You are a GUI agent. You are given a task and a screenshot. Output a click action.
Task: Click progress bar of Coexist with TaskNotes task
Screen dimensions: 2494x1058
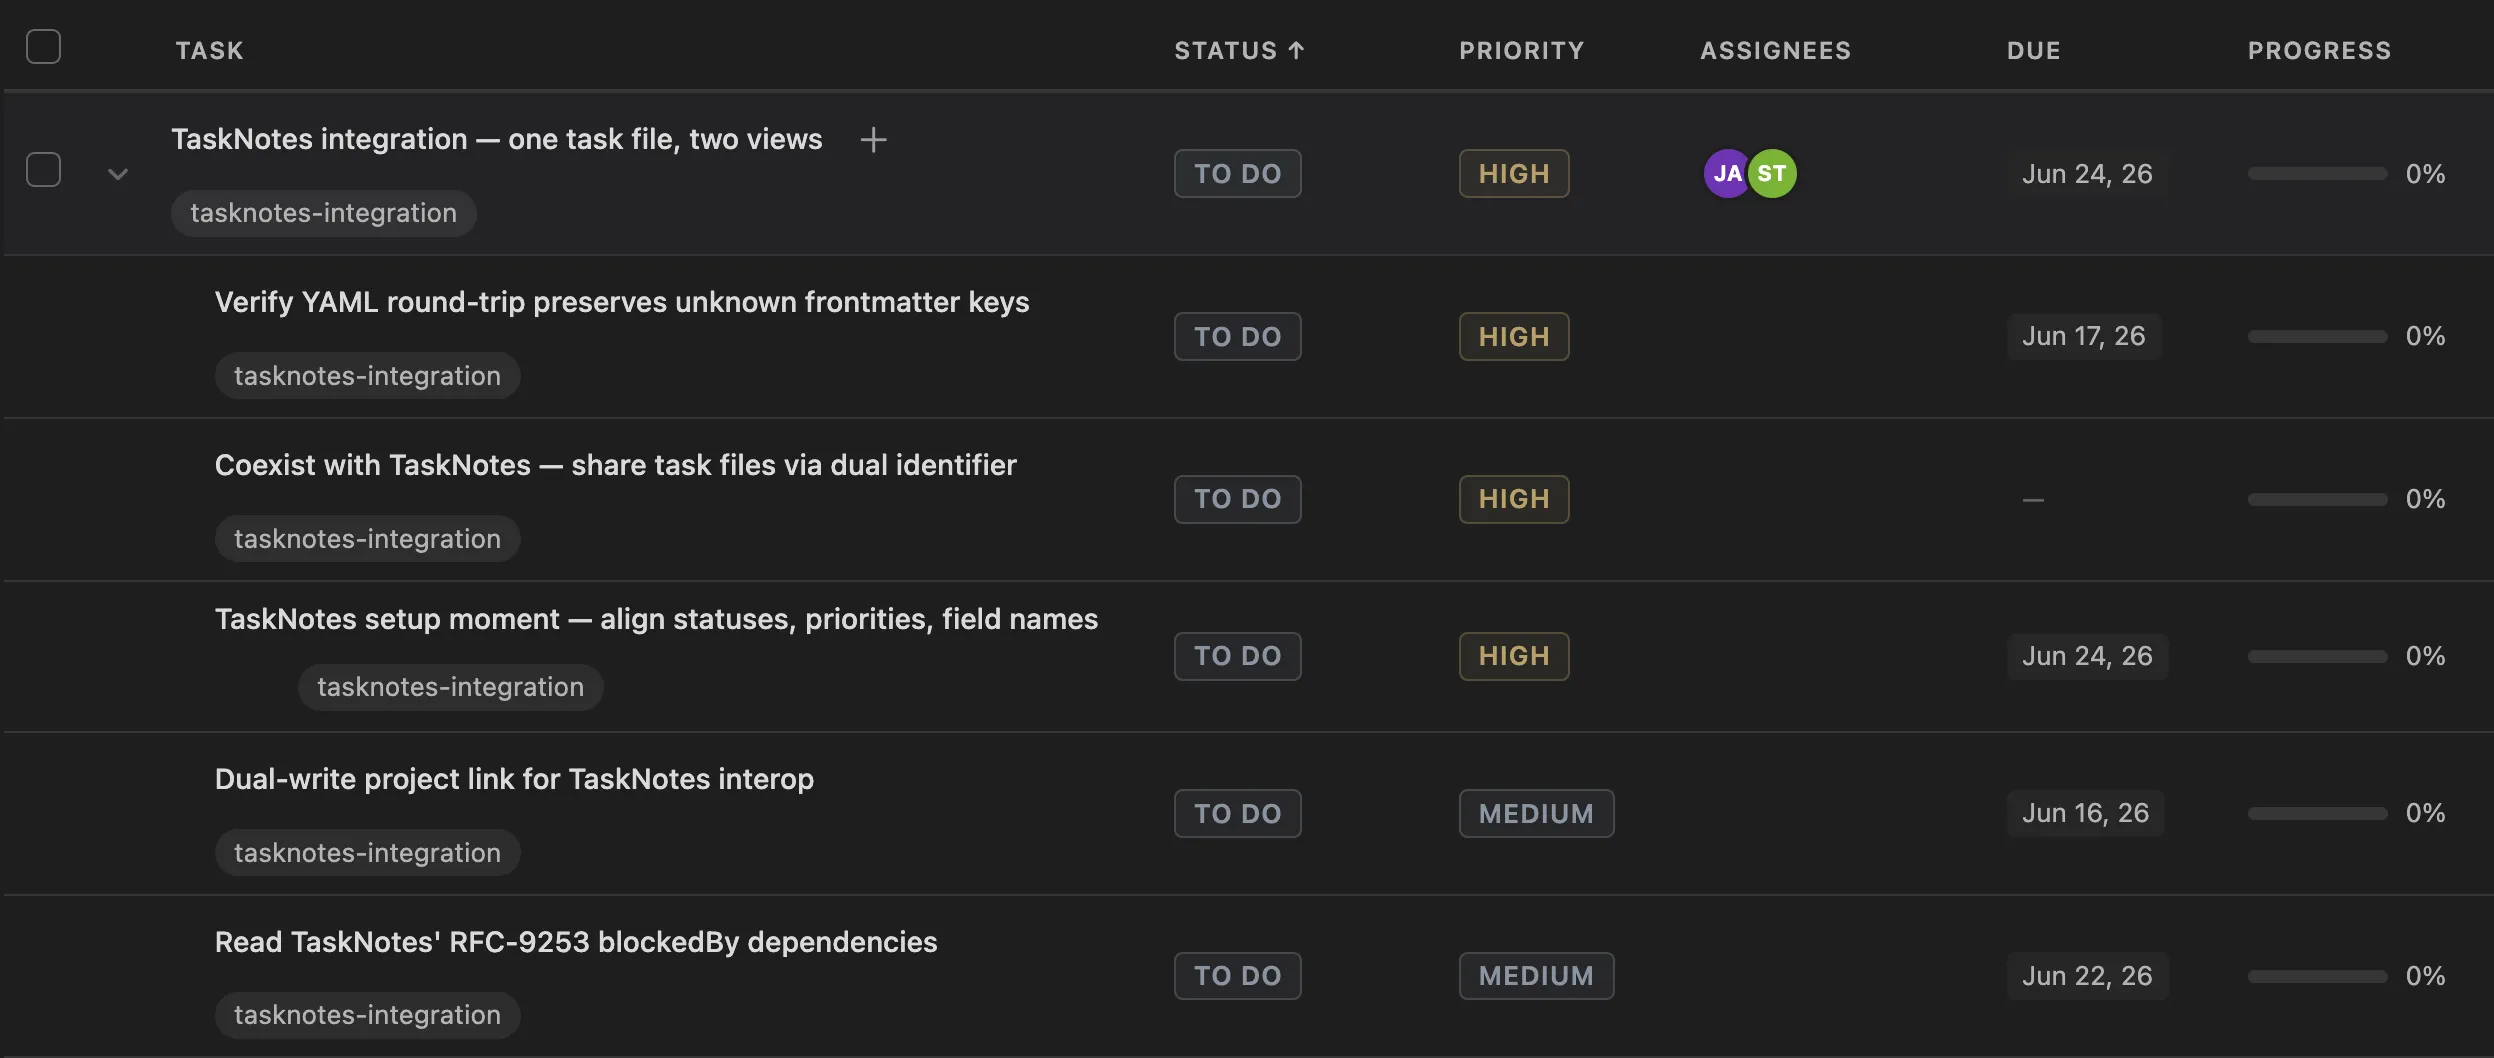click(x=2317, y=499)
